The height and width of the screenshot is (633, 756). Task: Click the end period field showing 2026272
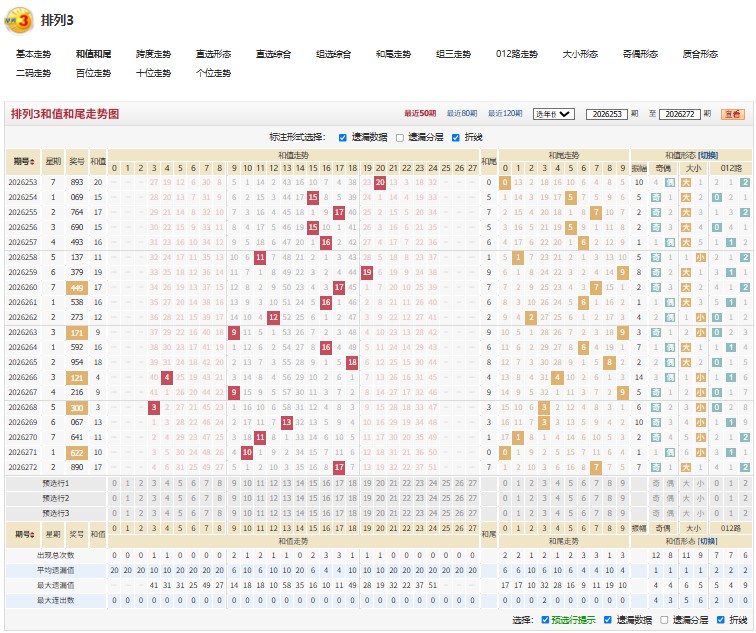point(679,114)
